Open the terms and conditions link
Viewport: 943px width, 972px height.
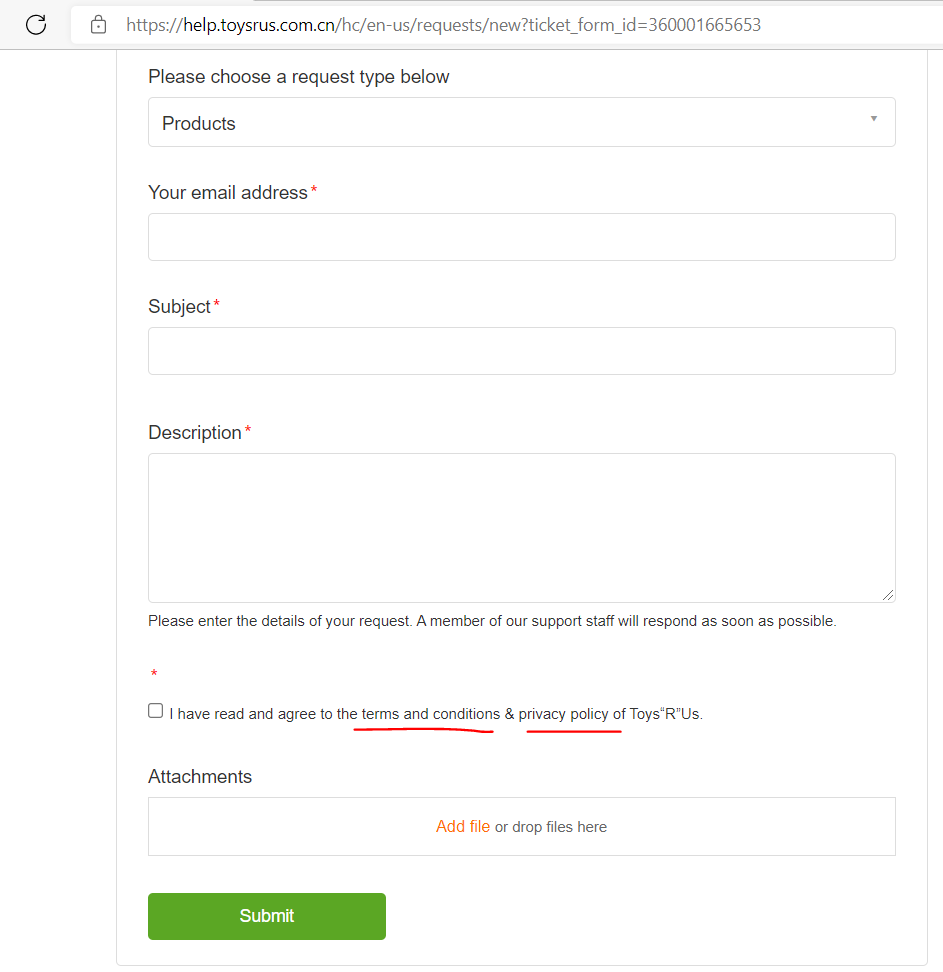[424, 714]
